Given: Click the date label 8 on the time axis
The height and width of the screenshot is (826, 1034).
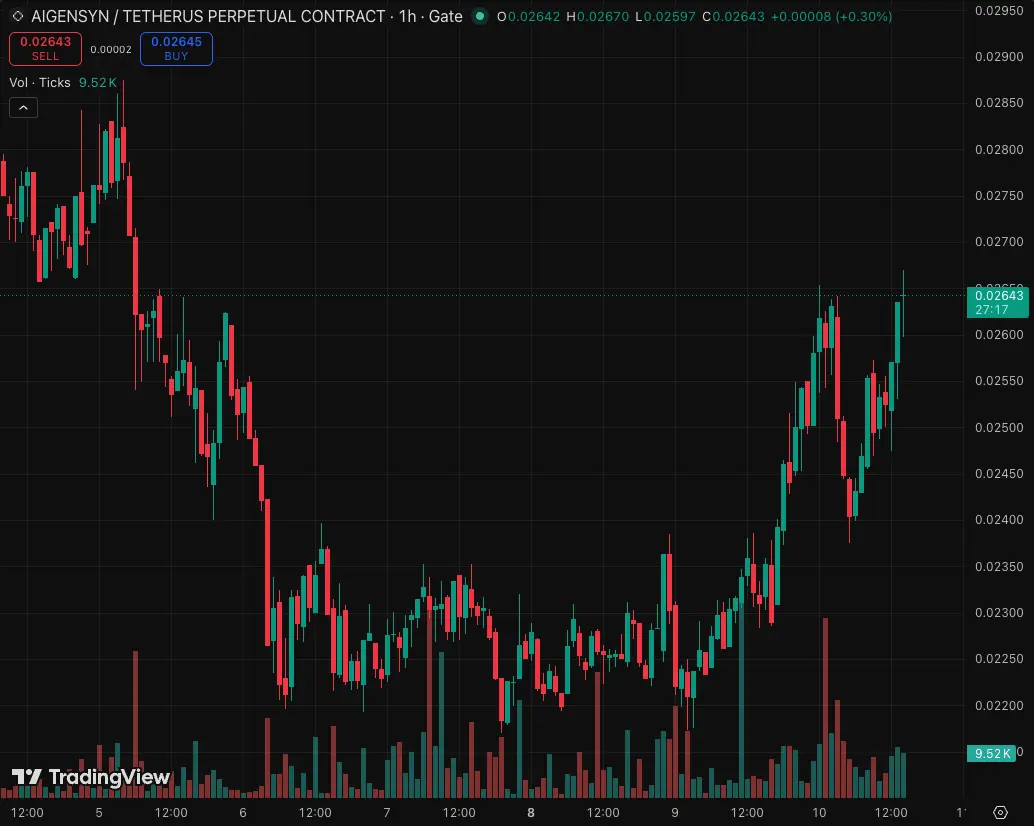Looking at the screenshot, I should click(531, 813).
